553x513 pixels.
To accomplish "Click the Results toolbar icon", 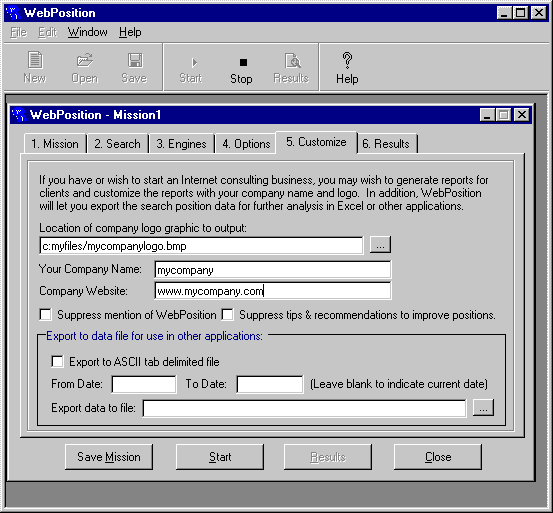I will click(292, 60).
